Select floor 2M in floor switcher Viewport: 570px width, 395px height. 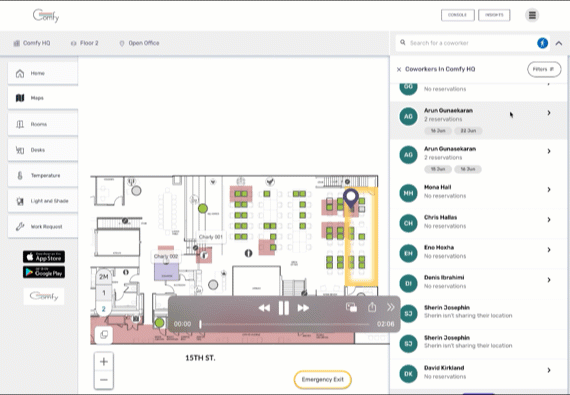point(104,277)
